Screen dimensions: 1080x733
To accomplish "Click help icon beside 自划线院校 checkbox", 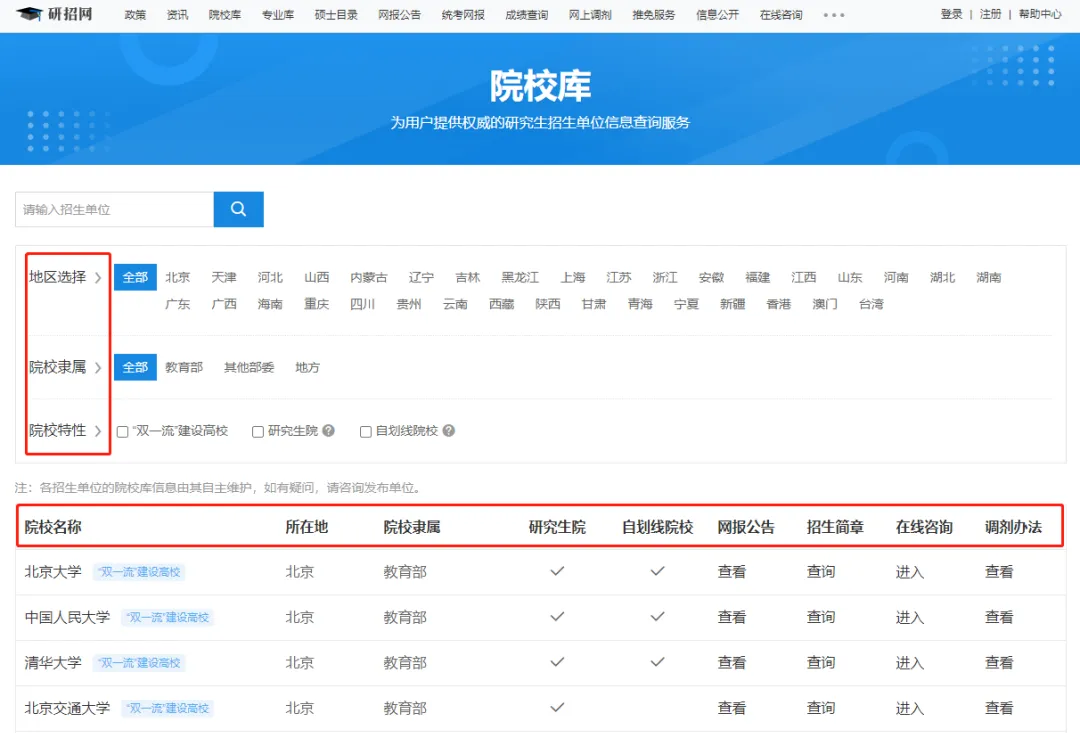I will pyautogui.click(x=448, y=431).
